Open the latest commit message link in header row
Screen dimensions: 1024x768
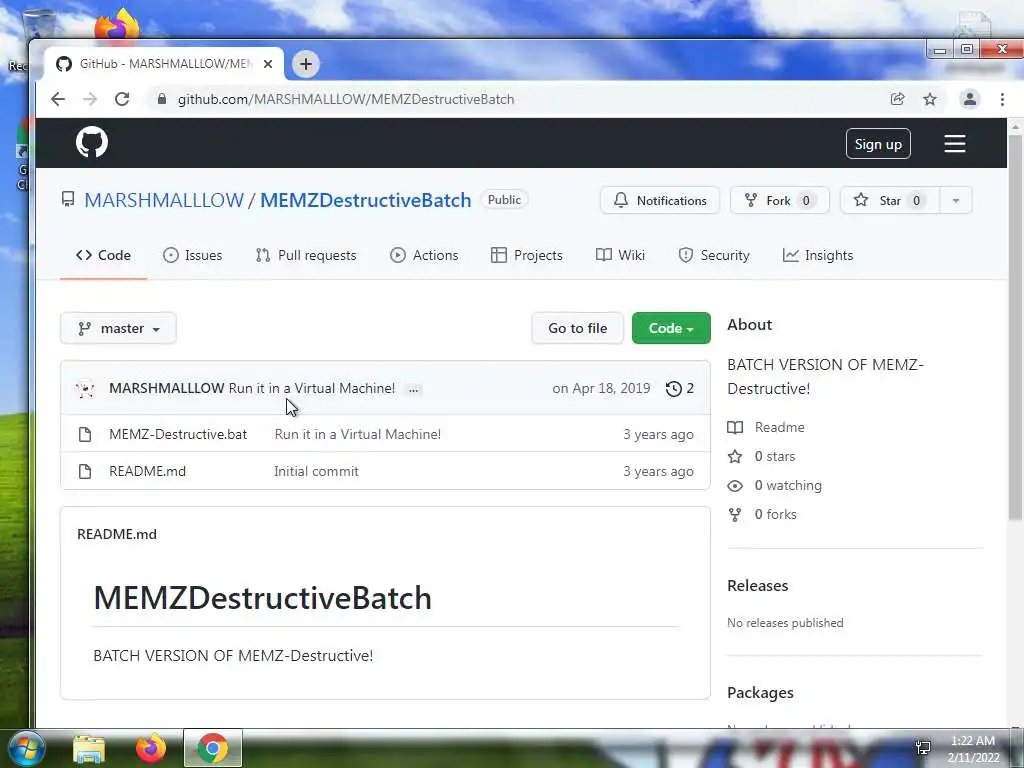(x=312, y=388)
